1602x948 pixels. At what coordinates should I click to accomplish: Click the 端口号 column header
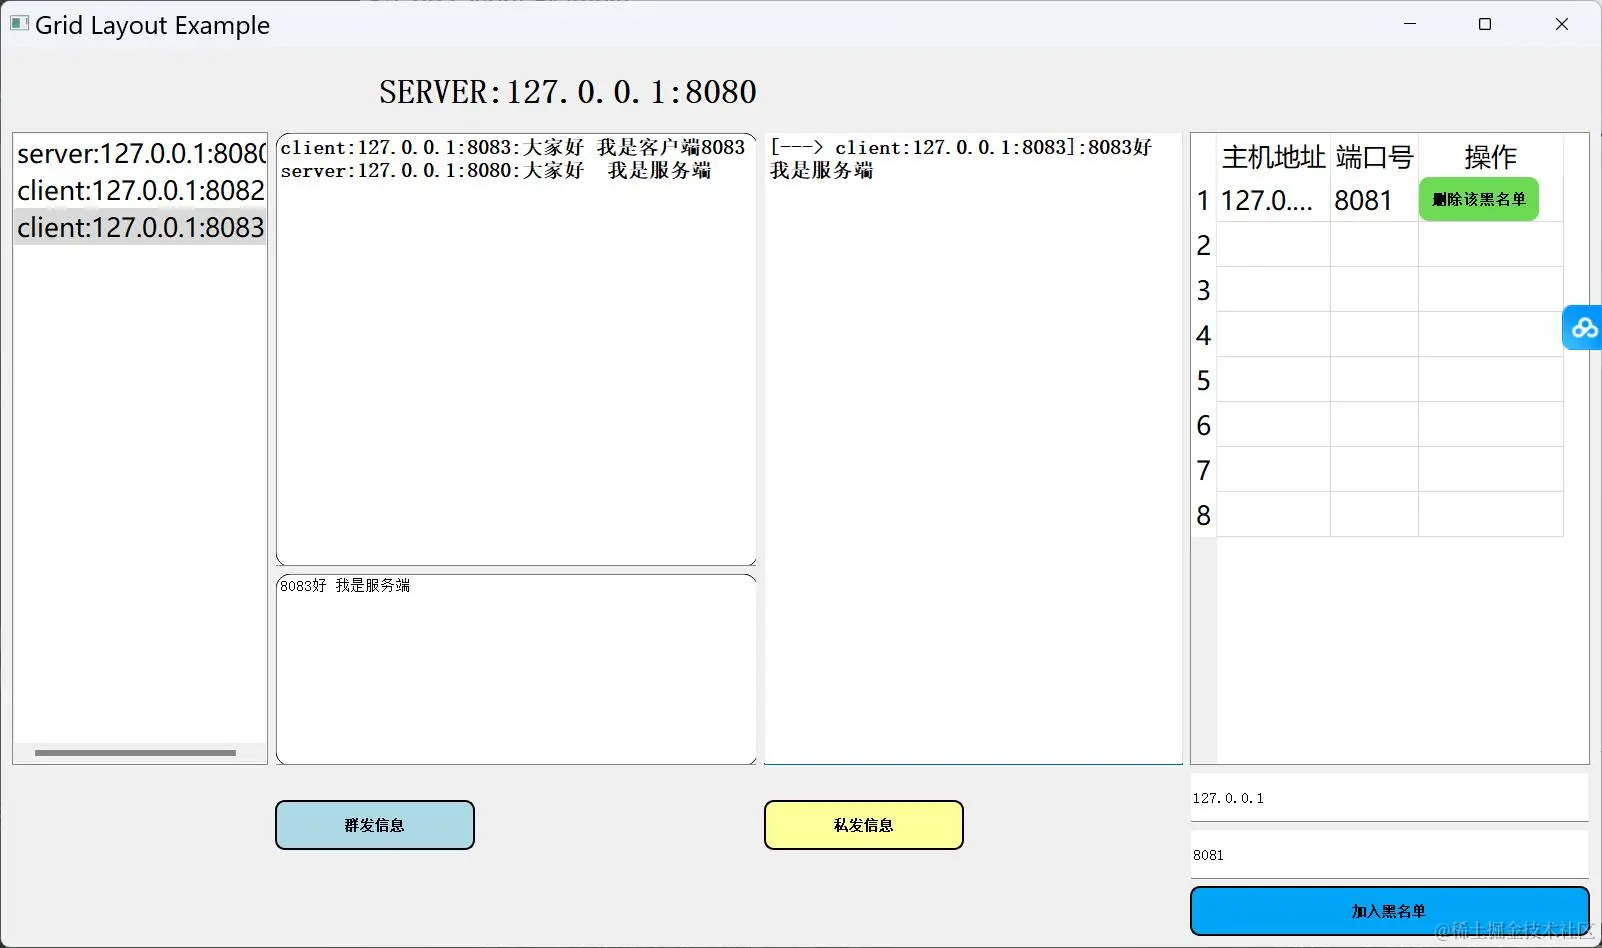[1374, 157]
